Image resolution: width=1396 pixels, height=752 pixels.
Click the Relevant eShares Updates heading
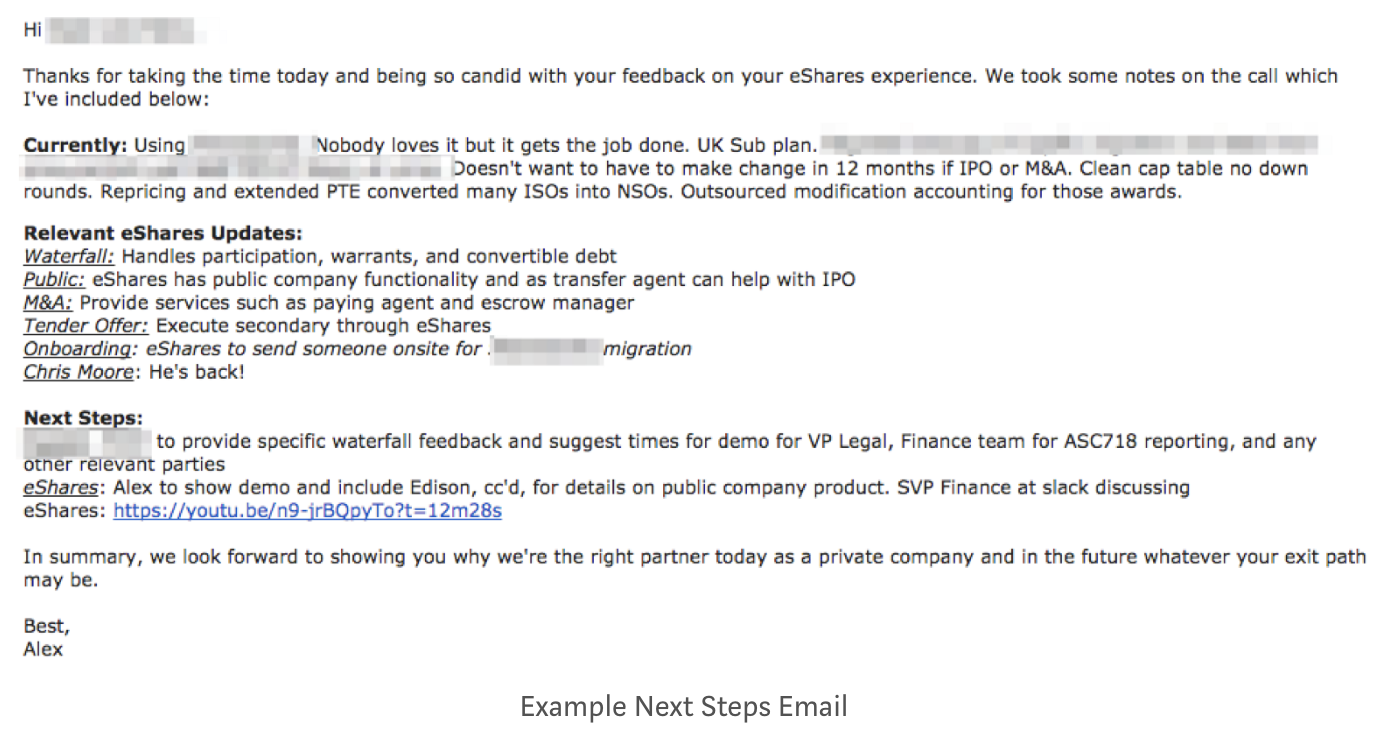click(x=163, y=234)
